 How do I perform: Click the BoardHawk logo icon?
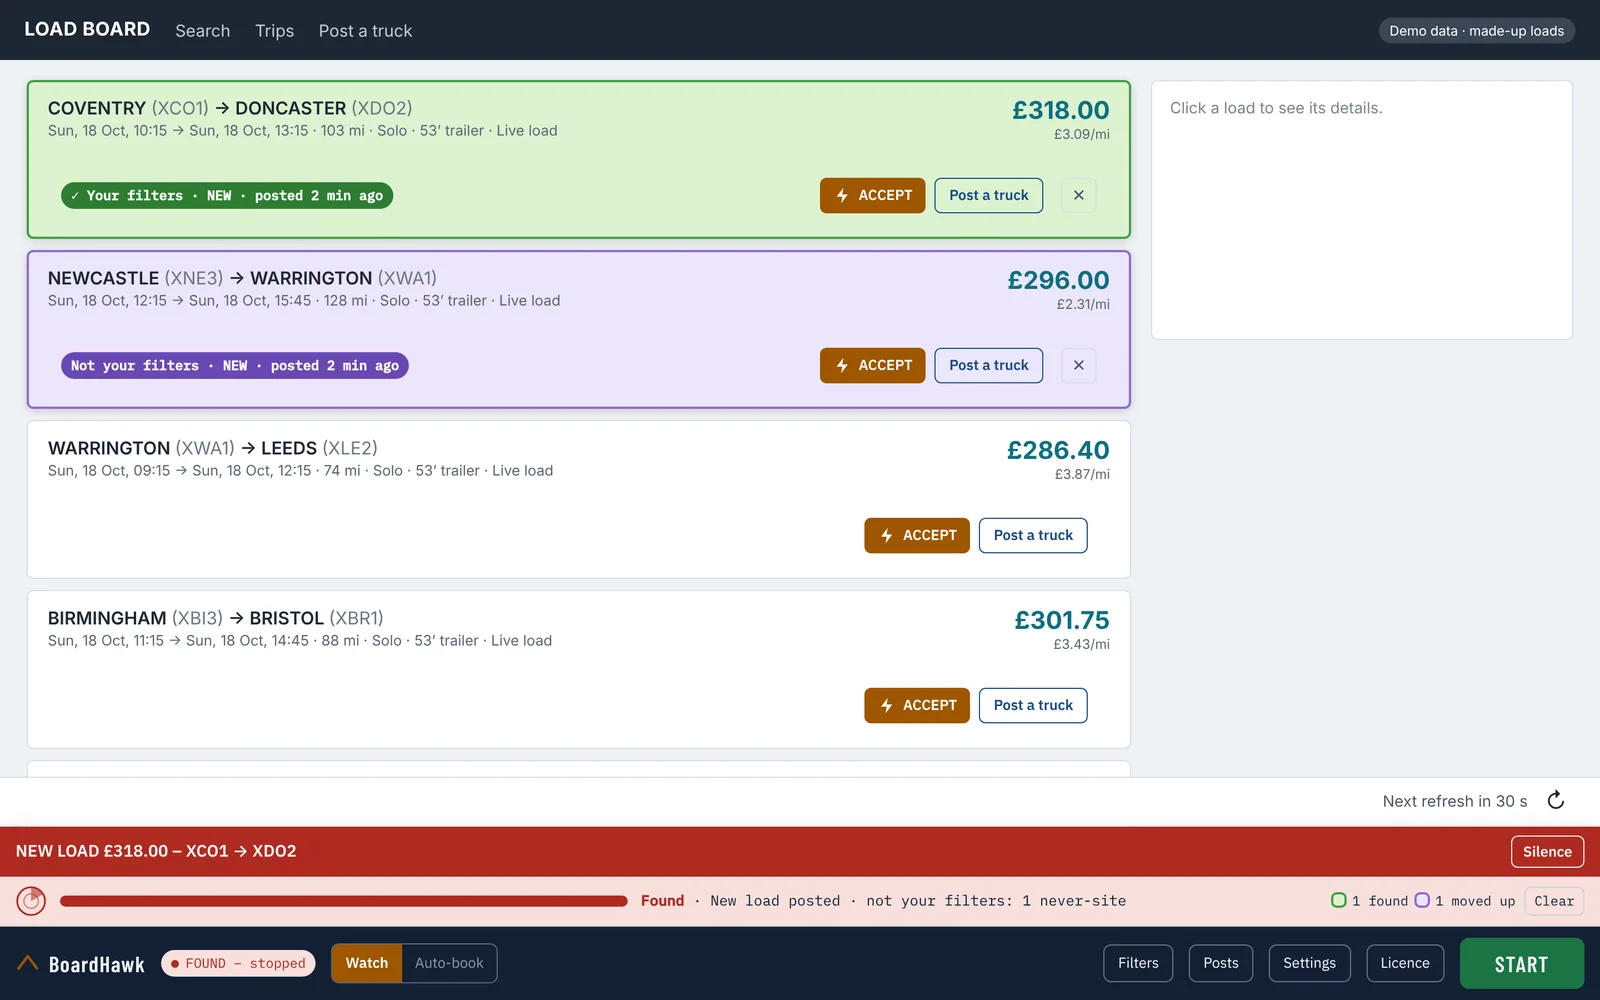(x=28, y=964)
